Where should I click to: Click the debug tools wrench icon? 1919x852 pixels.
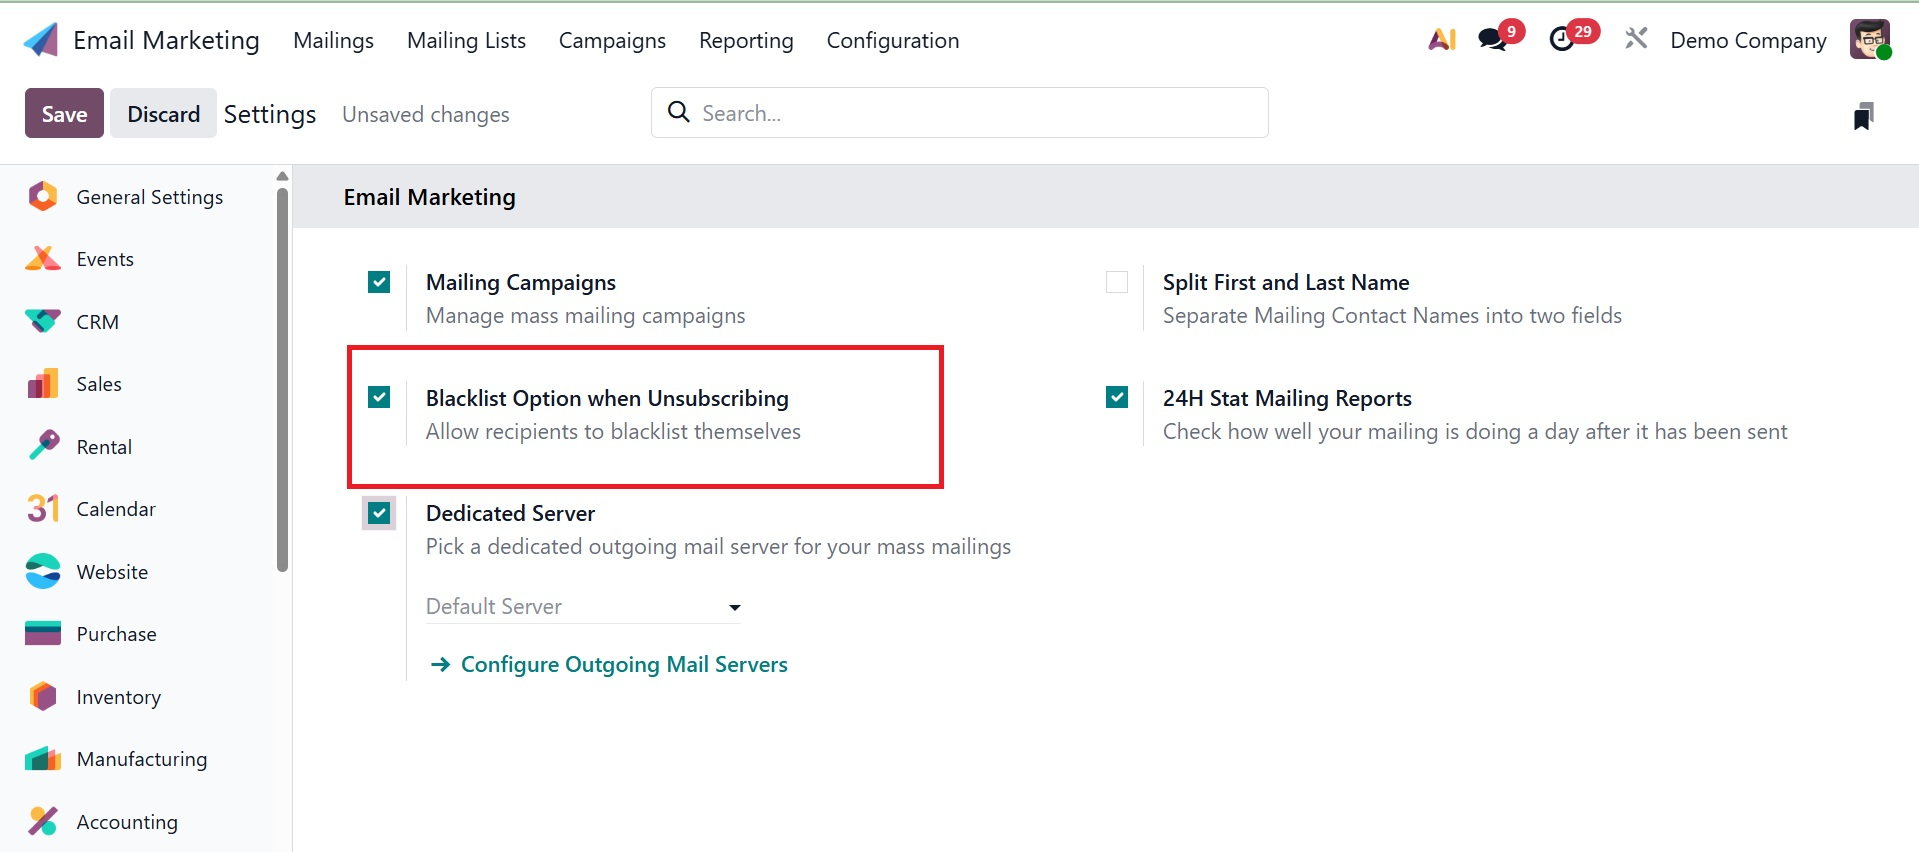tap(1636, 40)
